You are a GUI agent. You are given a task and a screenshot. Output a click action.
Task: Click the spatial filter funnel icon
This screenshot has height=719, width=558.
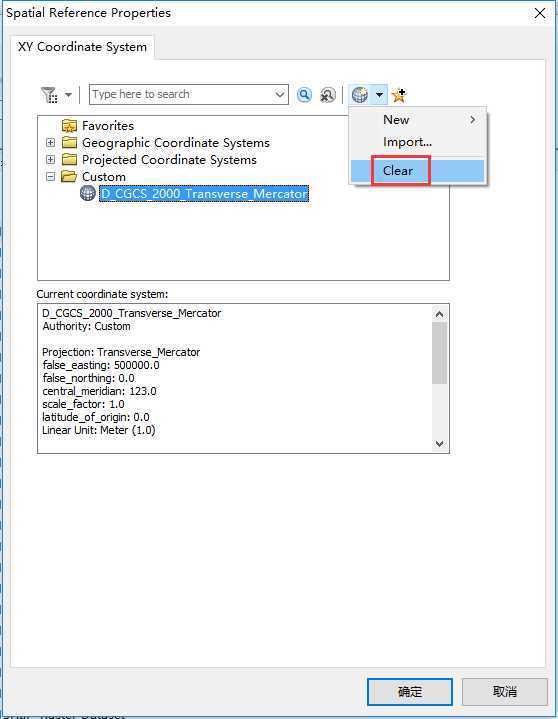tap(50, 94)
